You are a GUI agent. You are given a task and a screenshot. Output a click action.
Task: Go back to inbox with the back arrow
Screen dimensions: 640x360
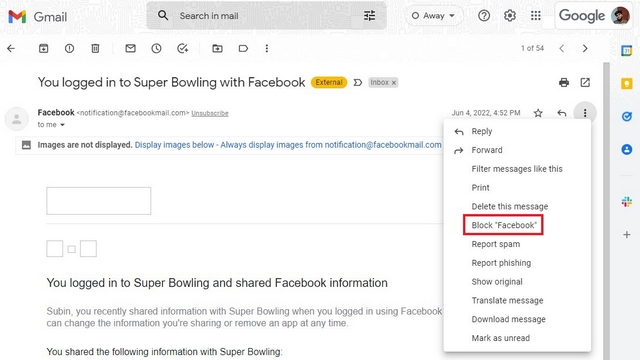(11, 49)
